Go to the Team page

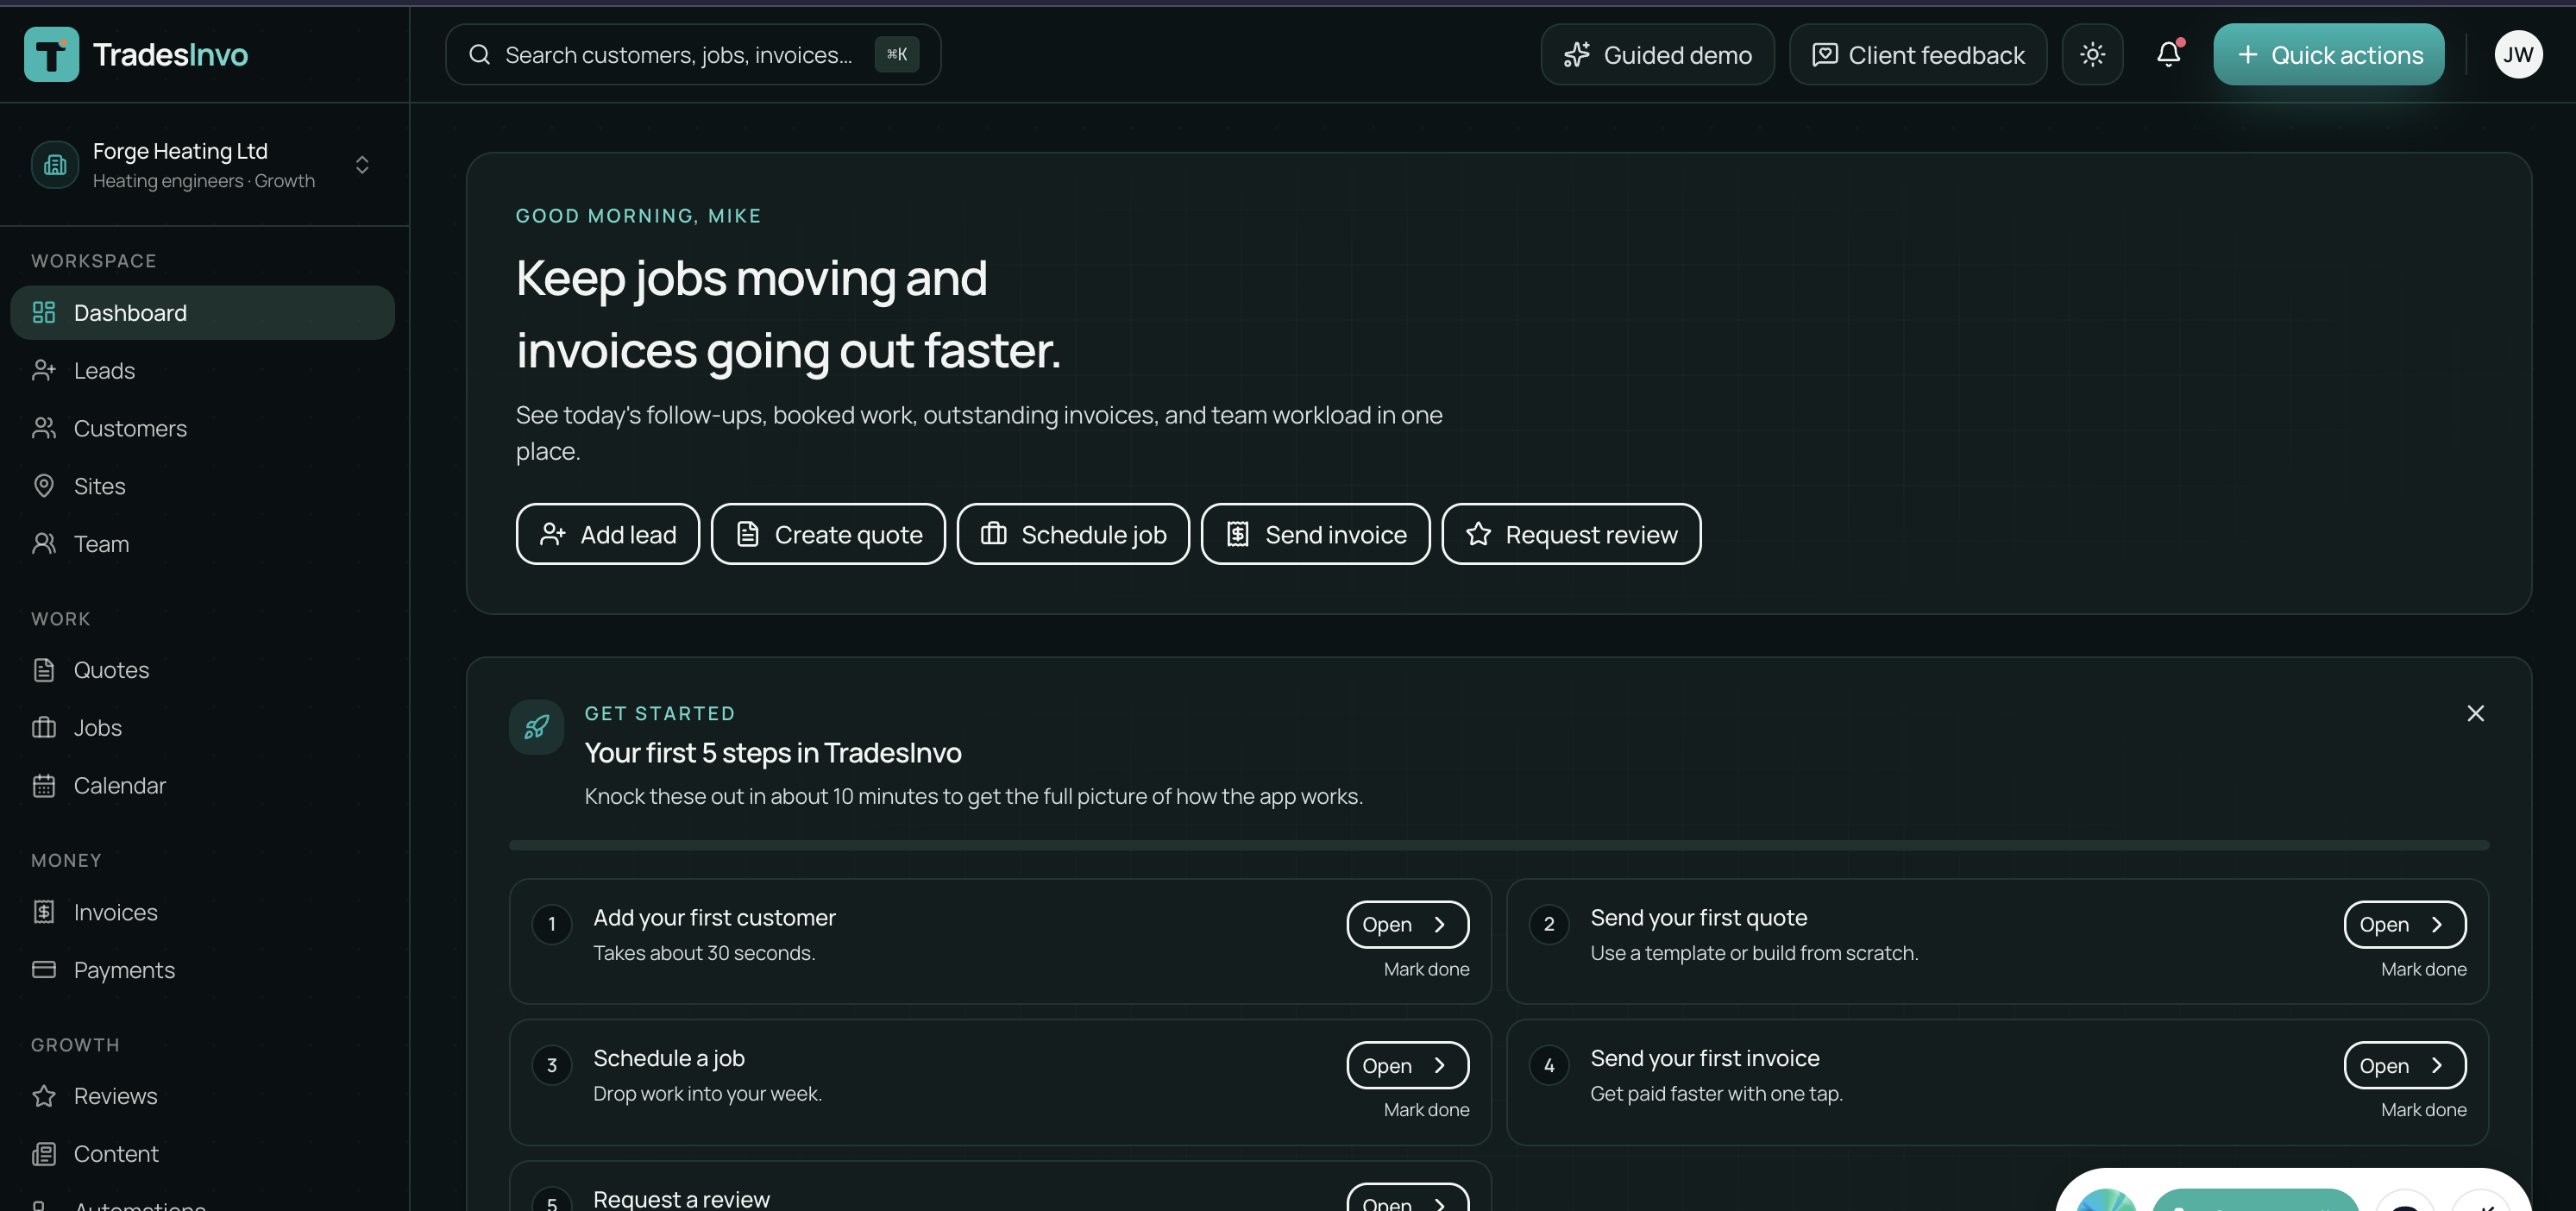[203, 544]
